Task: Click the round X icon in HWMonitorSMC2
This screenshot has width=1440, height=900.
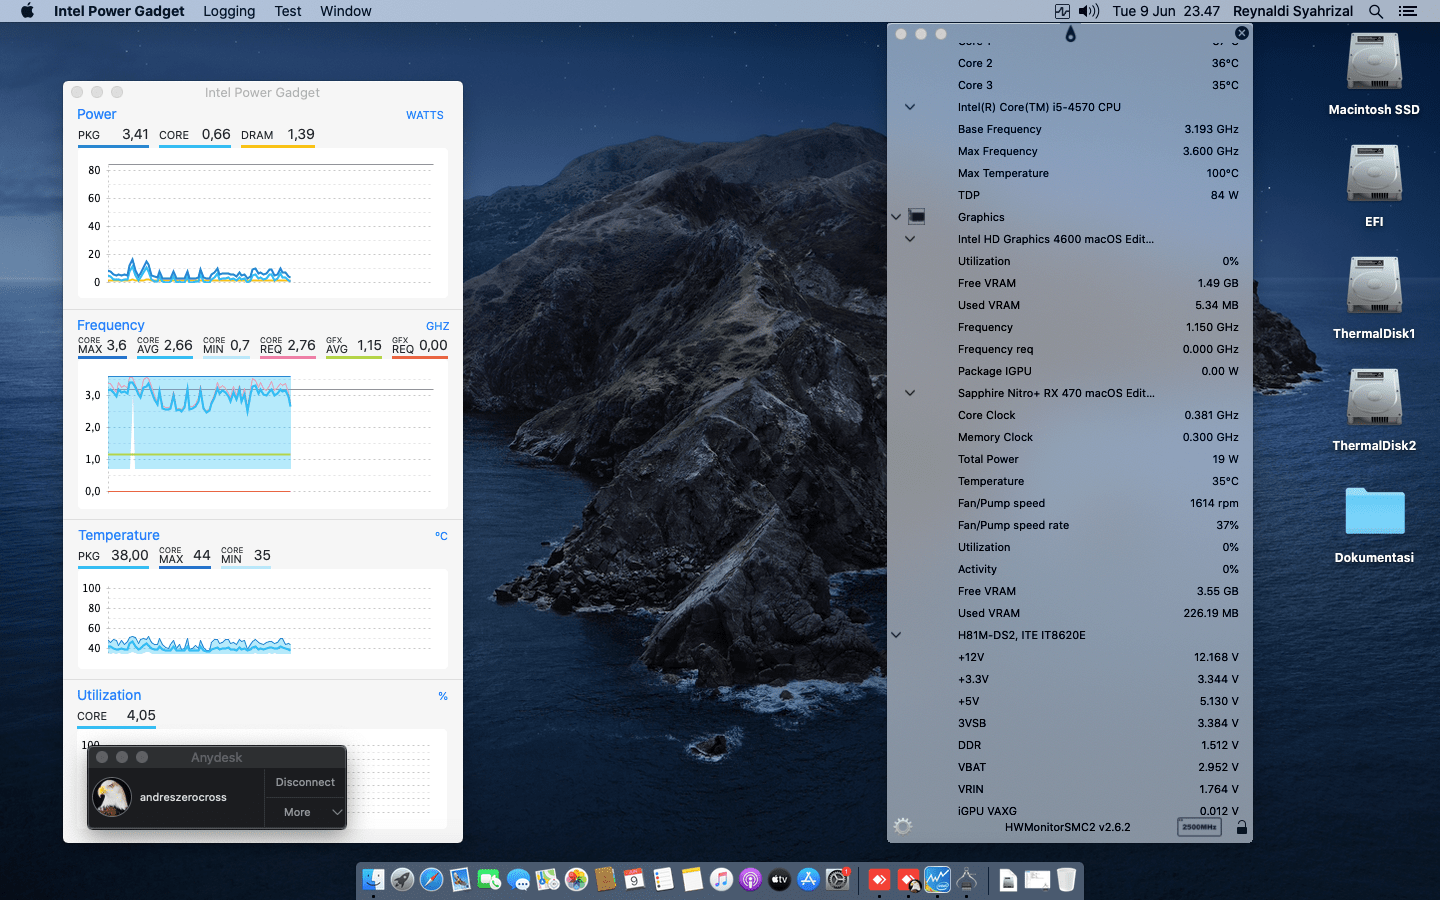Action: (1241, 33)
